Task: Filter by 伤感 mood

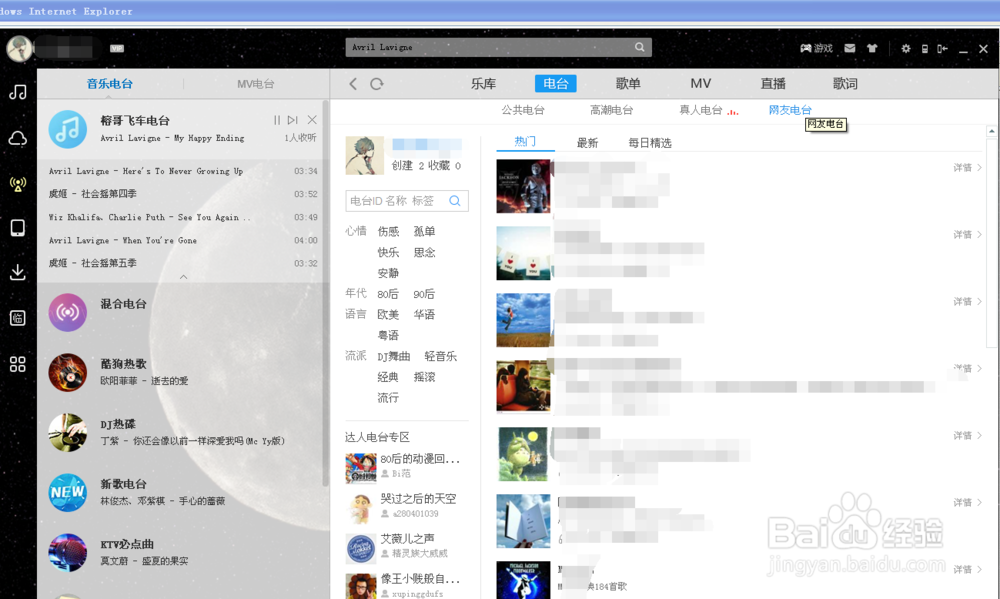Action: [388, 232]
